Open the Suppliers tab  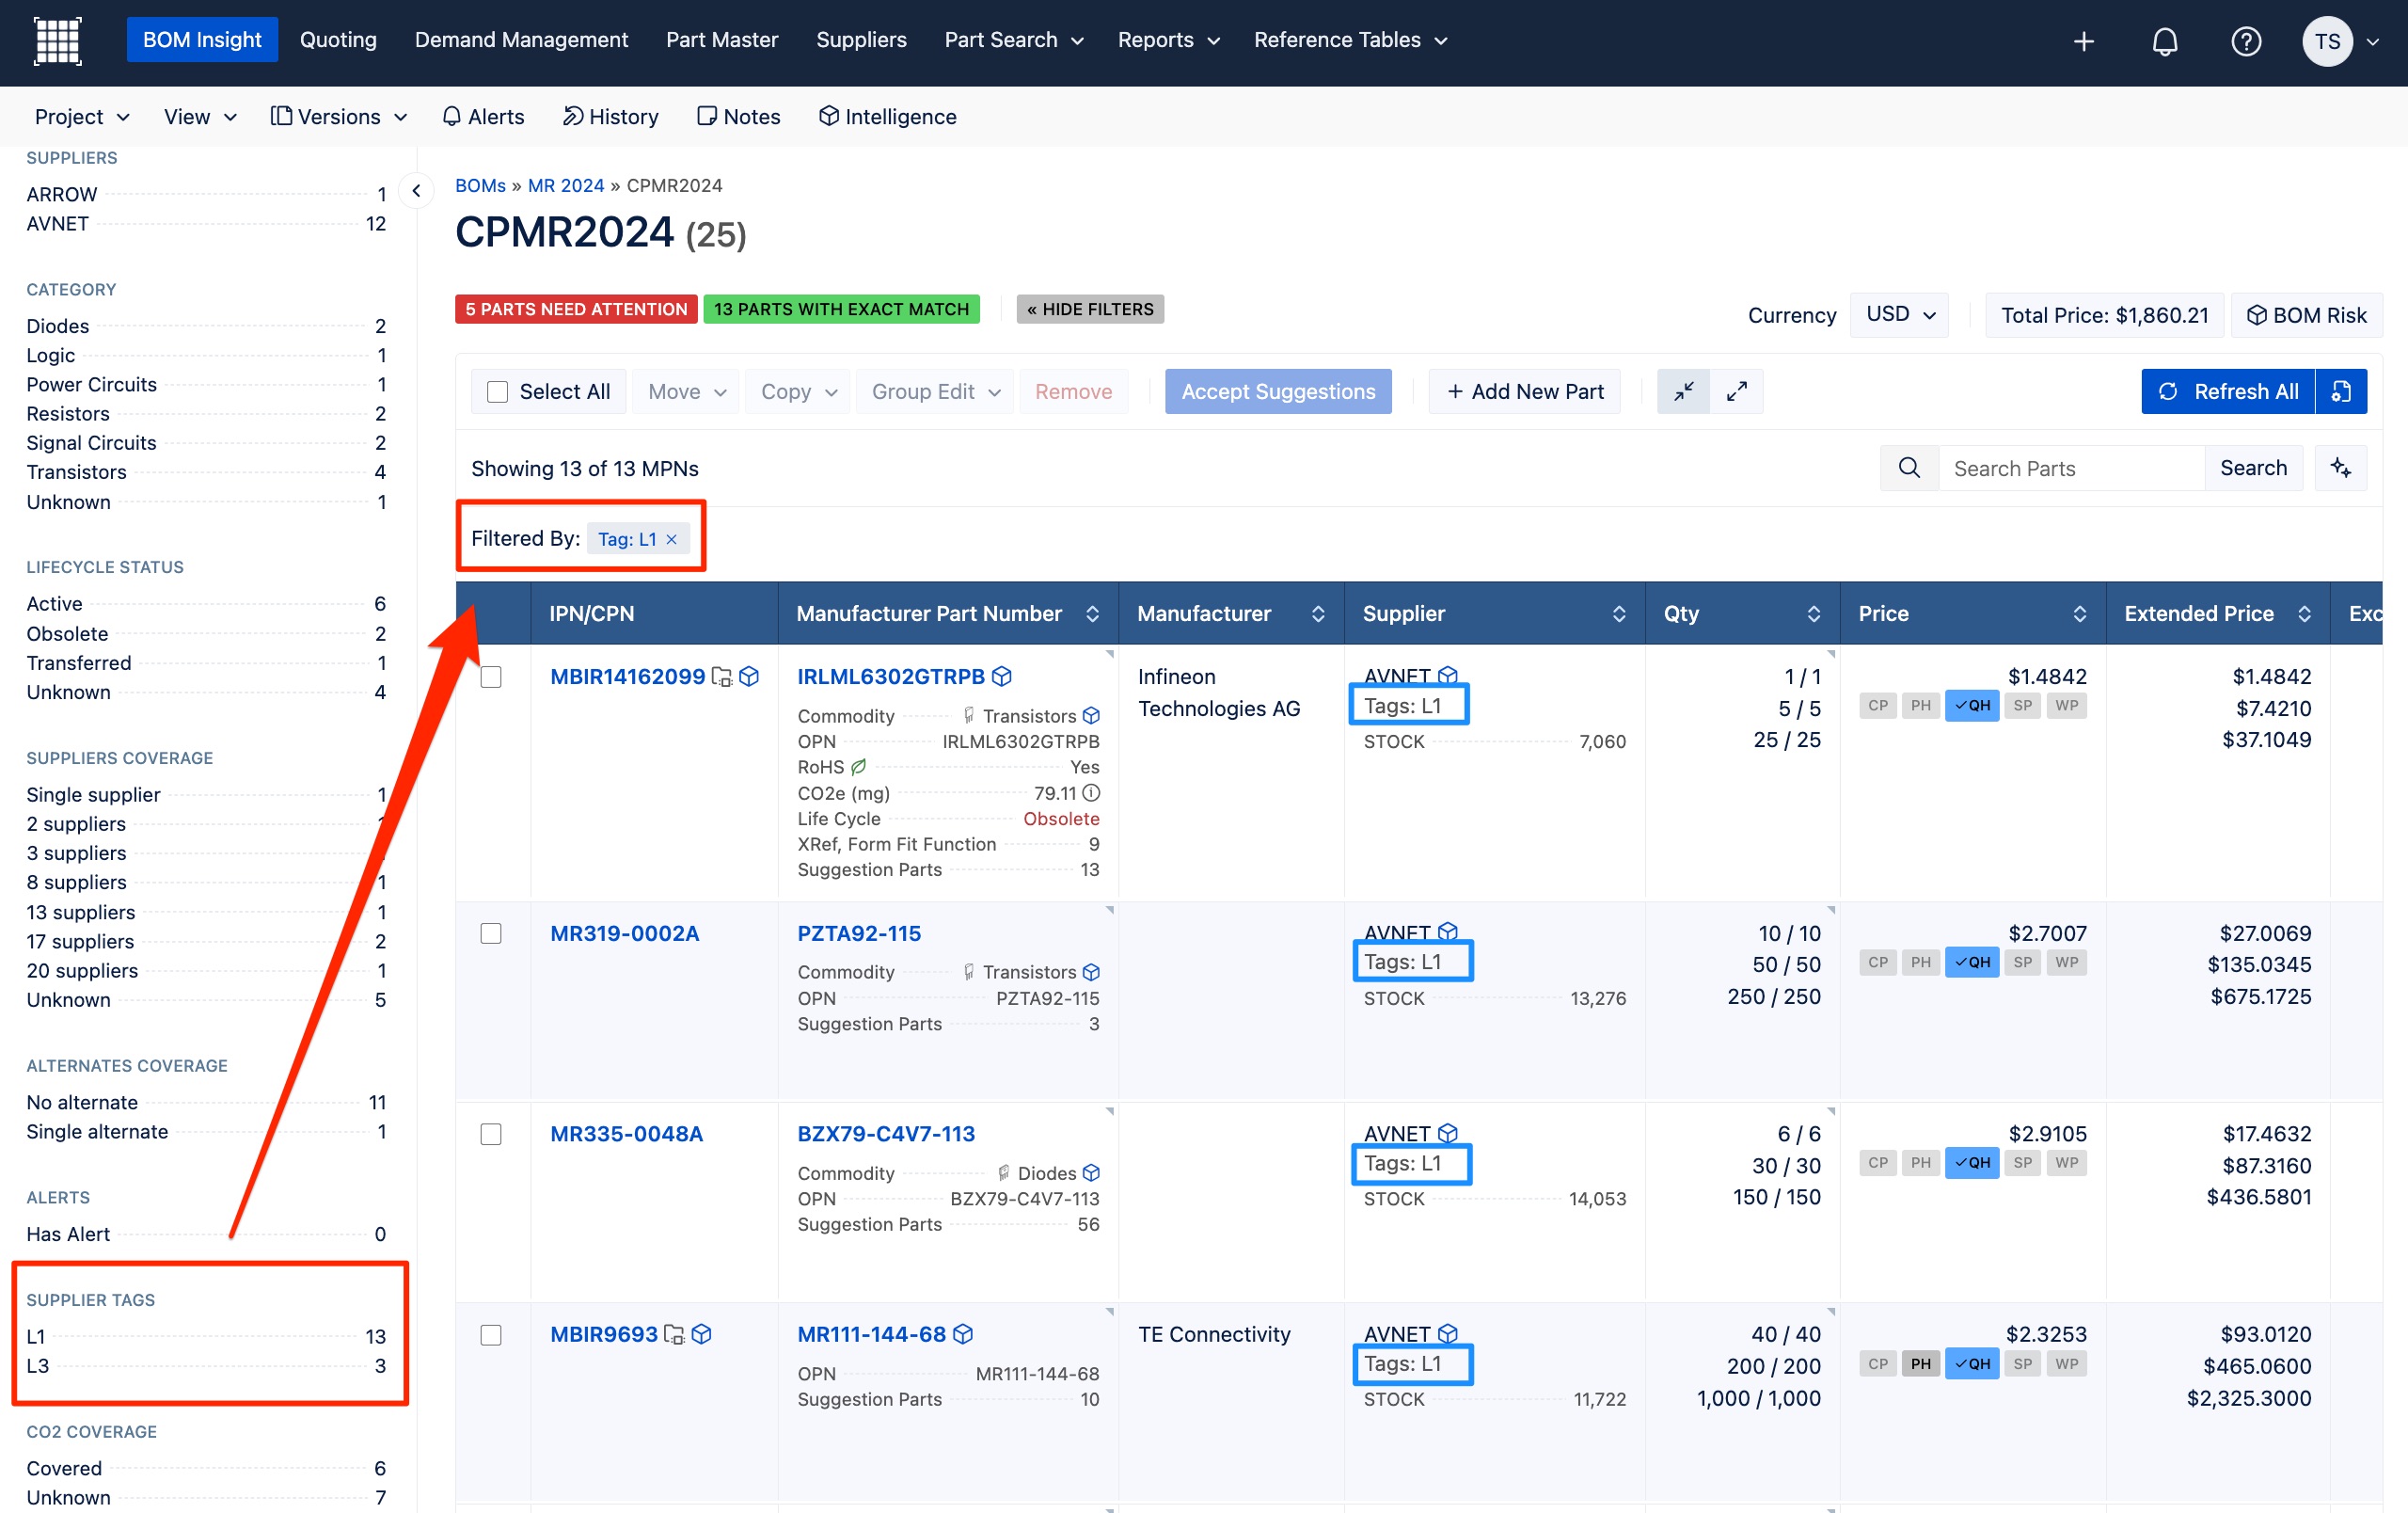[x=861, y=40]
